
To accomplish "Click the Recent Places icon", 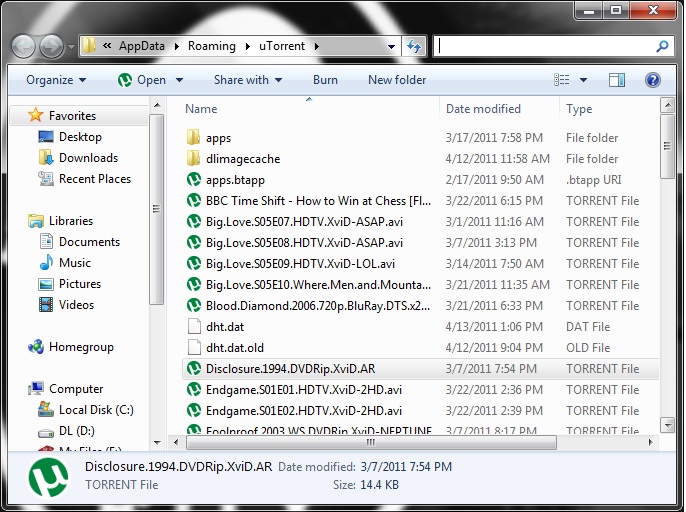I will coord(46,179).
